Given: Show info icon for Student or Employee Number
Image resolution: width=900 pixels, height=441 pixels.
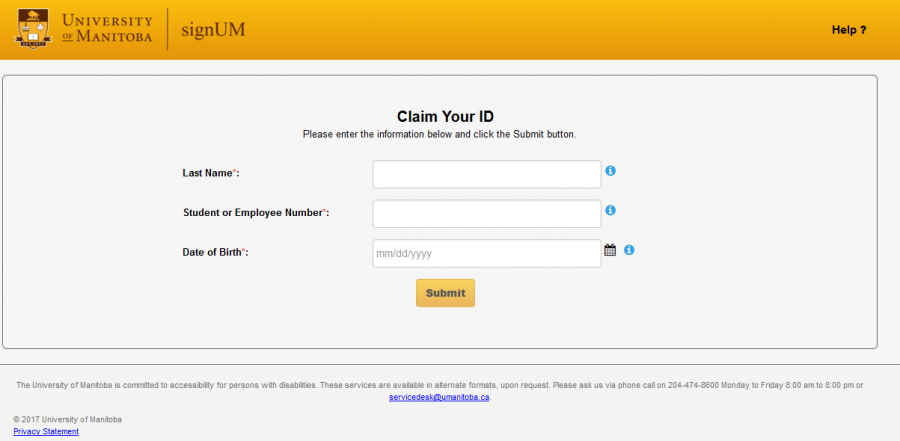Looking at the screenshot, I should (611, 210).
